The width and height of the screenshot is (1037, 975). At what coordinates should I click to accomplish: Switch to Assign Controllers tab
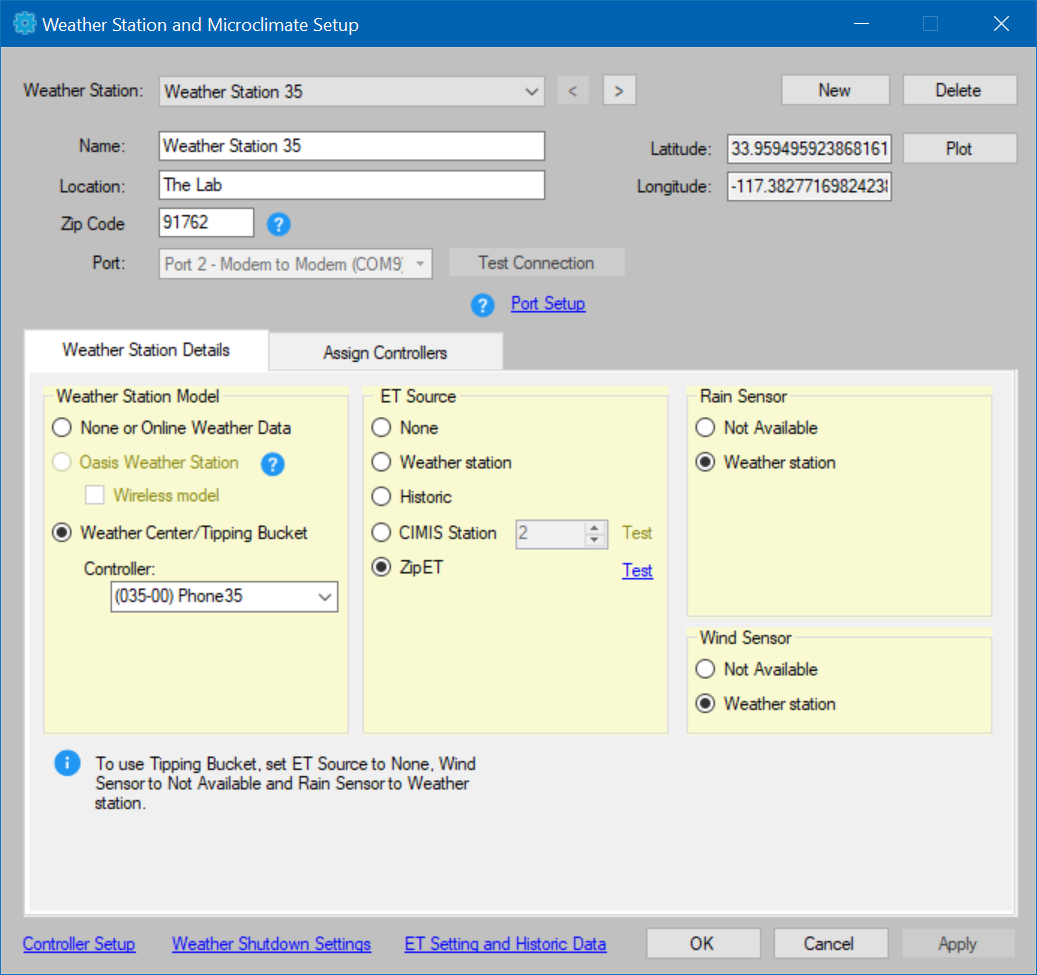385,353
